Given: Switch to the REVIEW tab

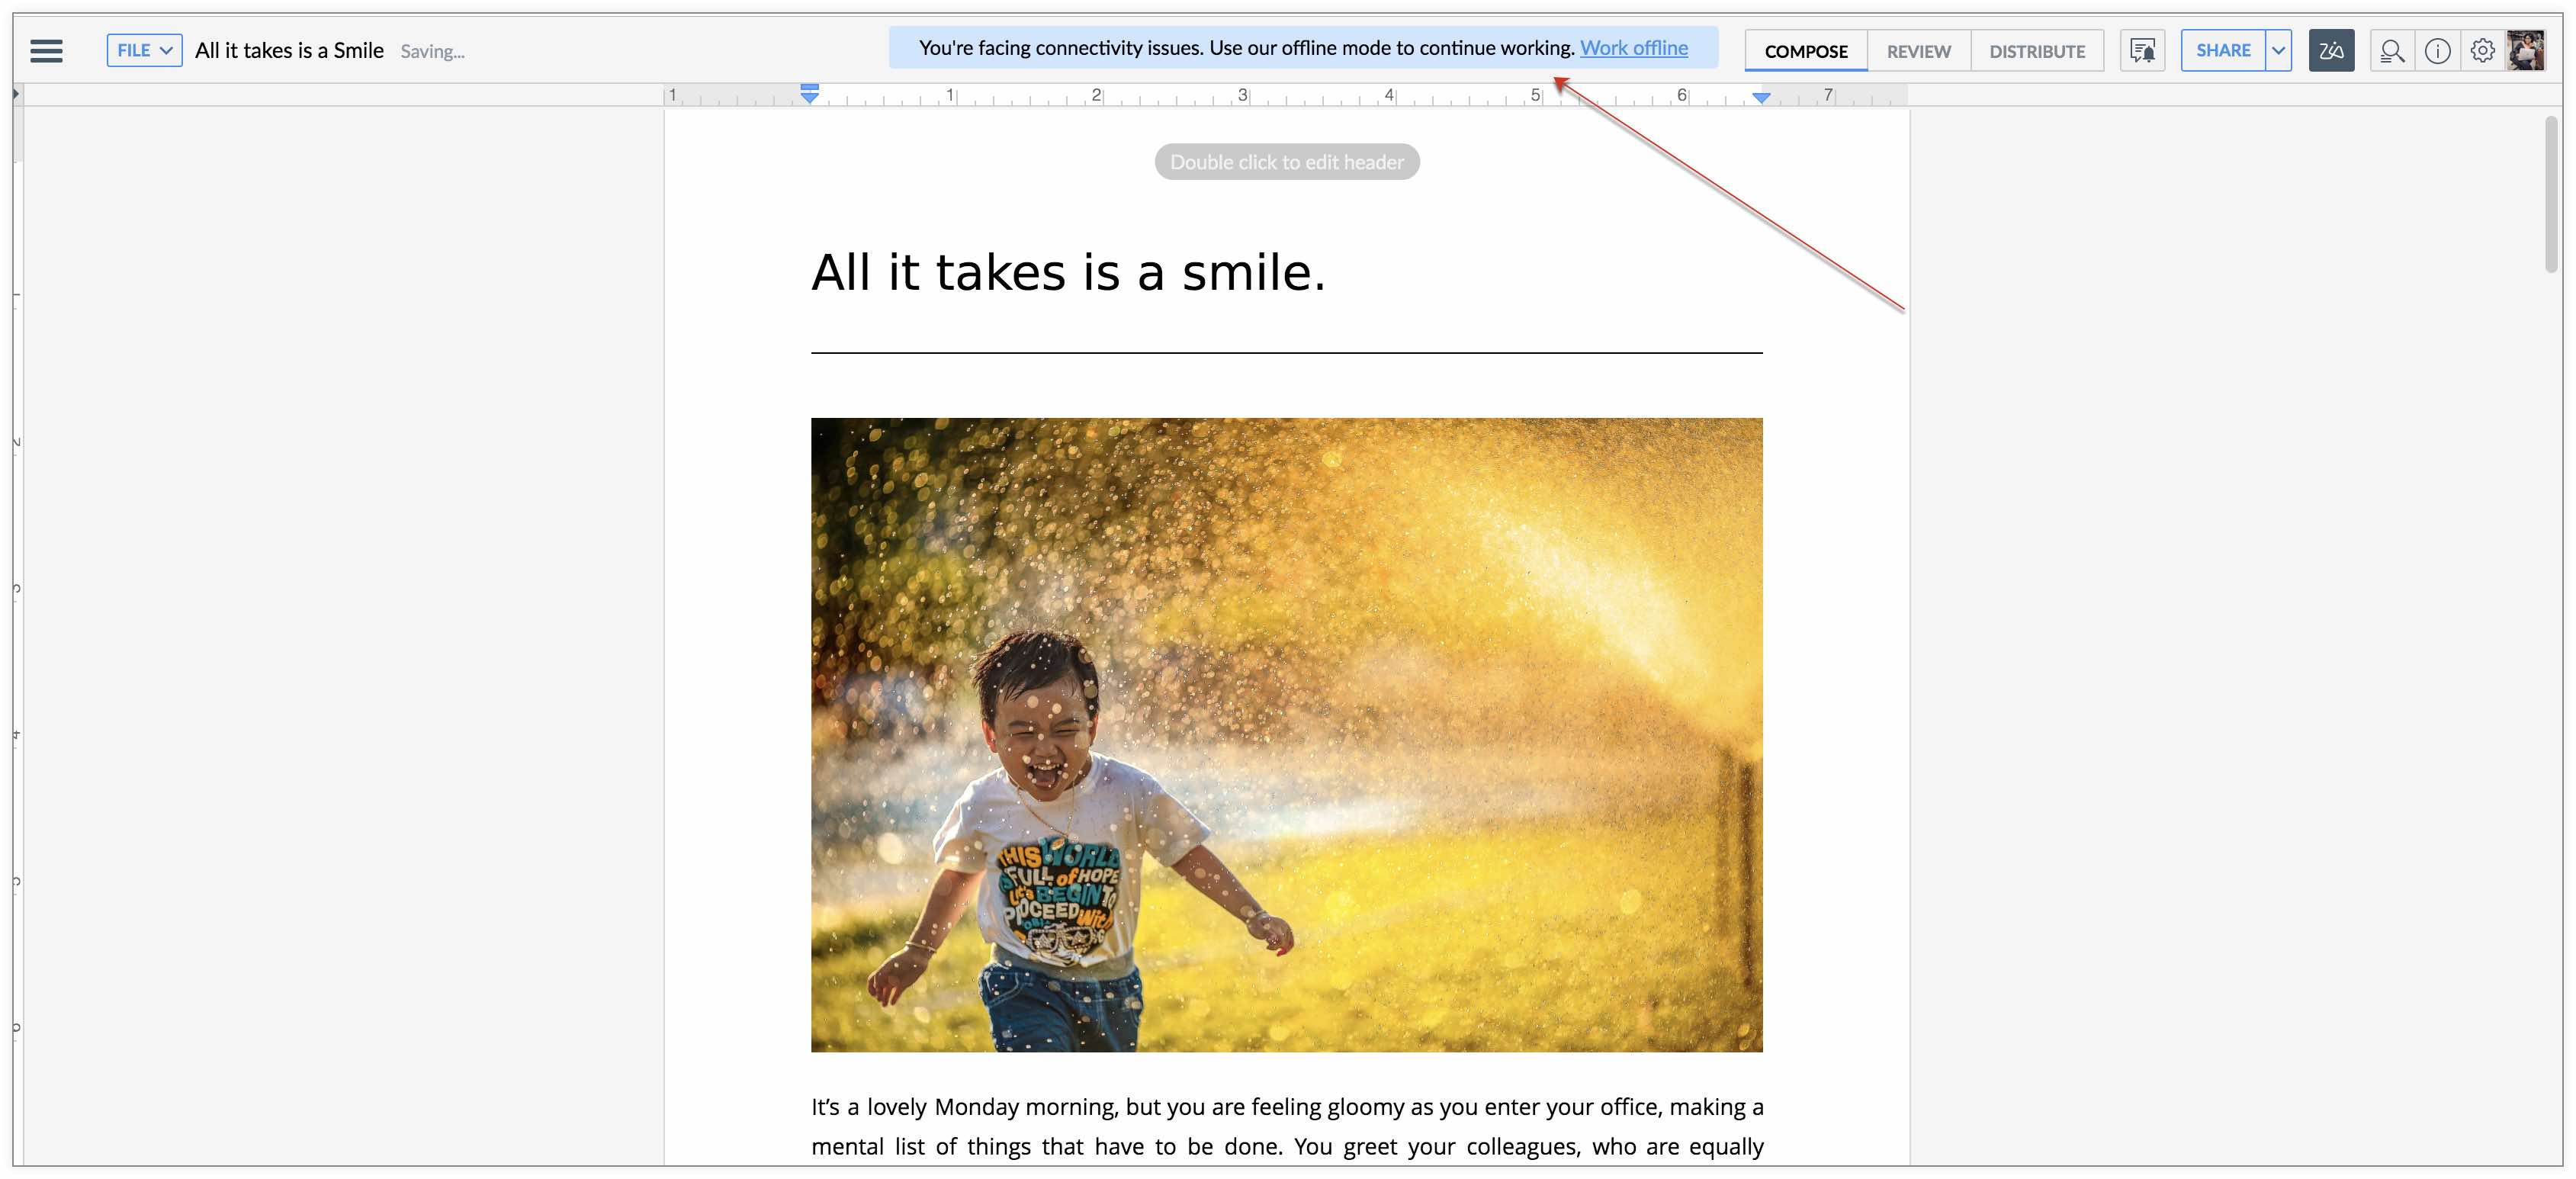Looking at the screenshot, I should pyautogui.click(x=1918, y=51).
